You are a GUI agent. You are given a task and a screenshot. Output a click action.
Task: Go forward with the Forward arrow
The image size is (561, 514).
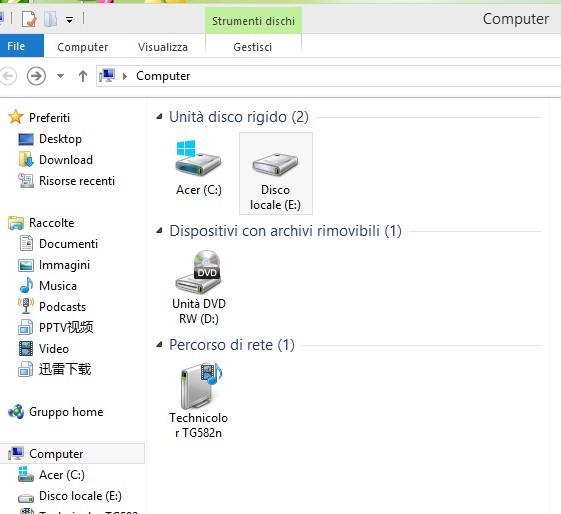click(36, 76)
